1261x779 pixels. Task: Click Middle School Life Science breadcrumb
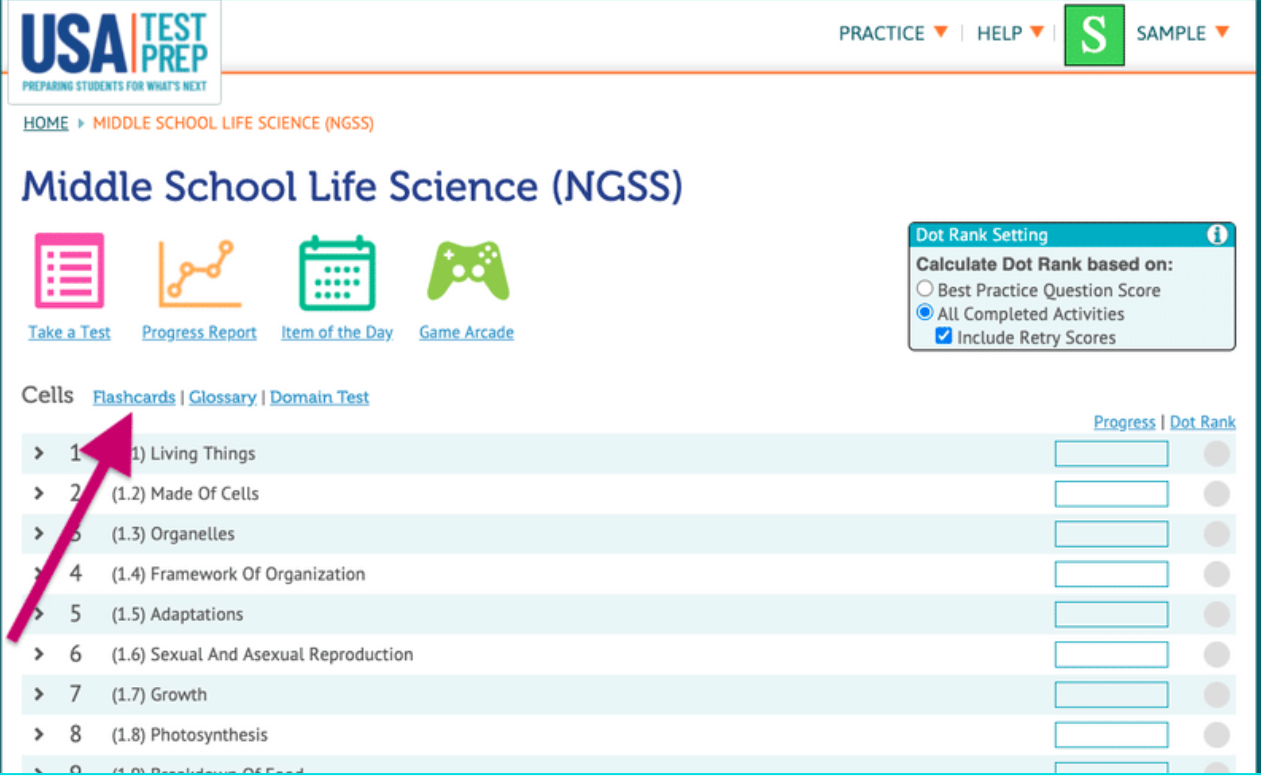[x=233, y=123]
